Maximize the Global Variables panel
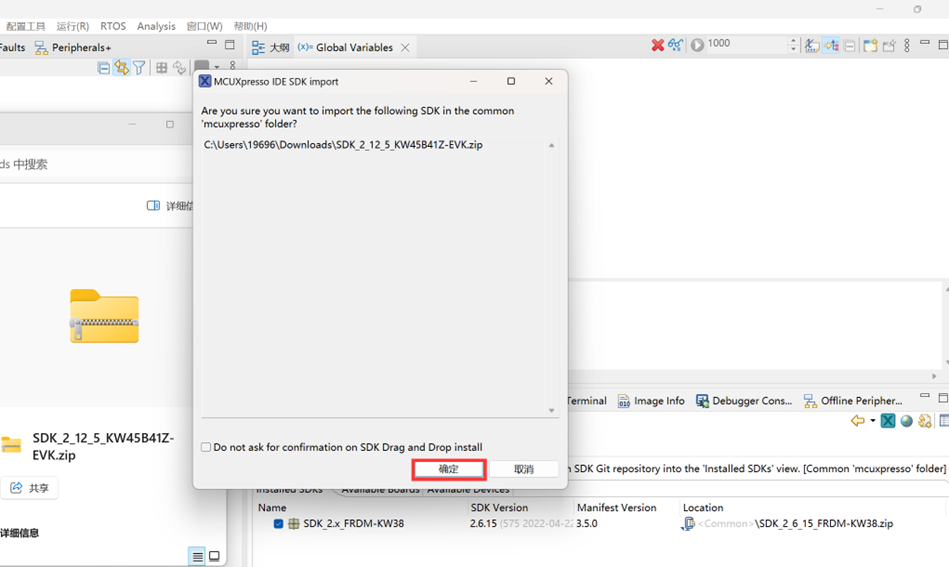The width and height of the screenshot is (949, 567). click(943, 45)
